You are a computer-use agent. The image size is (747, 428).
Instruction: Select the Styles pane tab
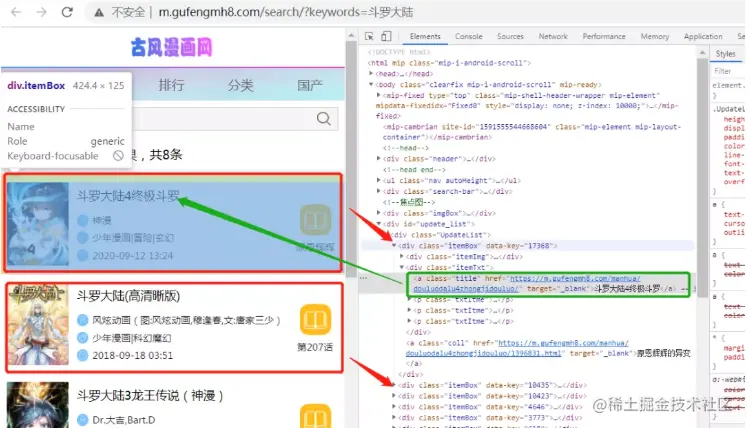tap(725, 54)
